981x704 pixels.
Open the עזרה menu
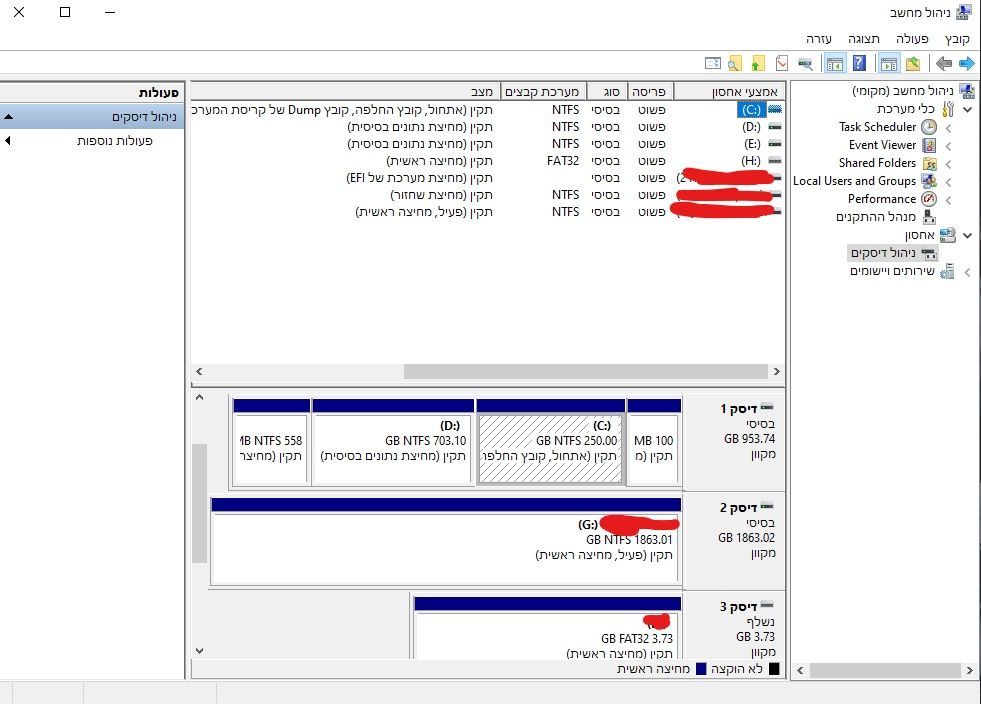(x=818, y=39)
